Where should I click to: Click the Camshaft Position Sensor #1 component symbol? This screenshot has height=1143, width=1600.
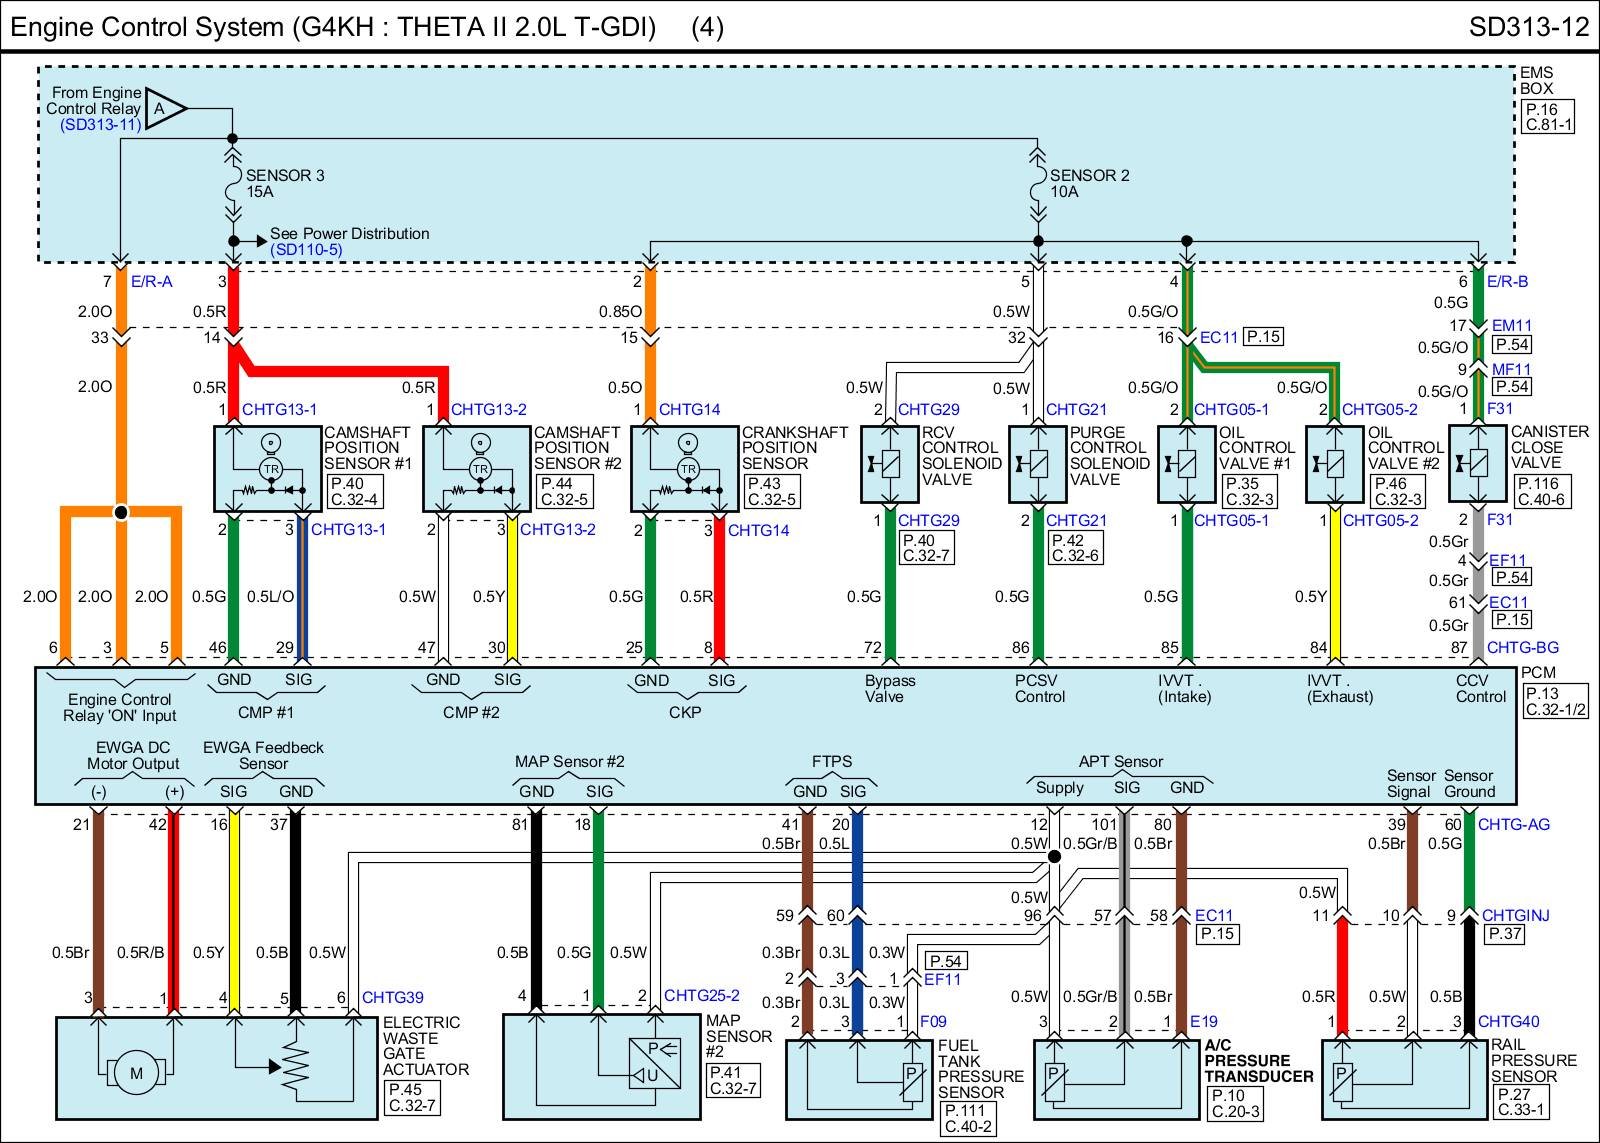(x=268, y=469)
